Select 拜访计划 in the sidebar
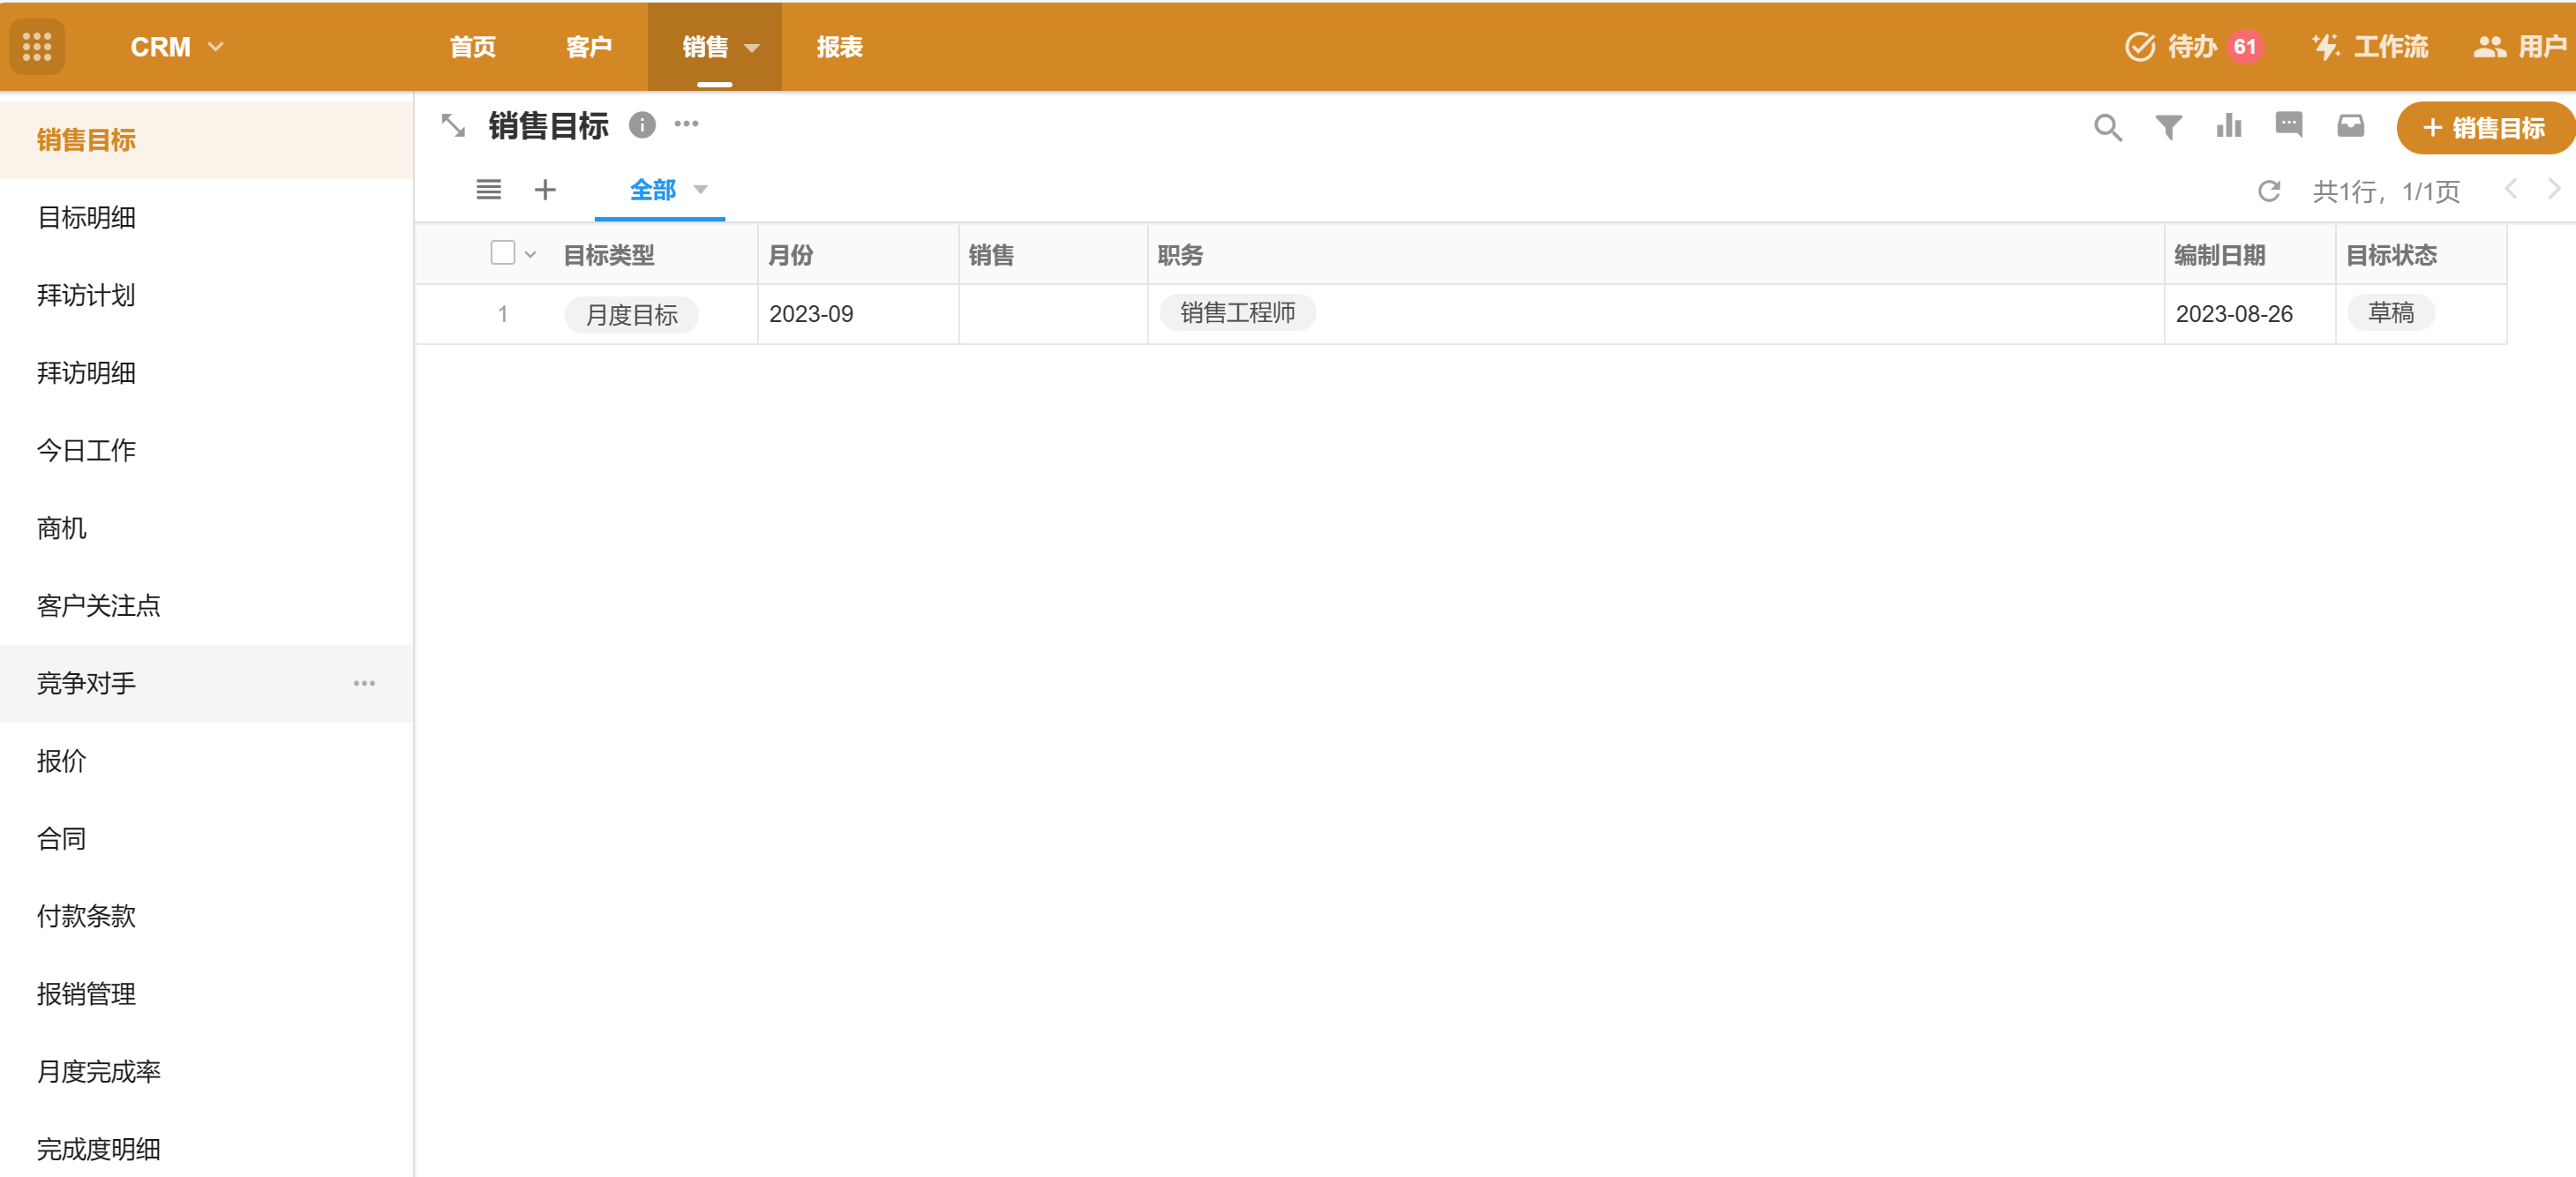Screen dimensions: 2576x1177 pos(86,295)
